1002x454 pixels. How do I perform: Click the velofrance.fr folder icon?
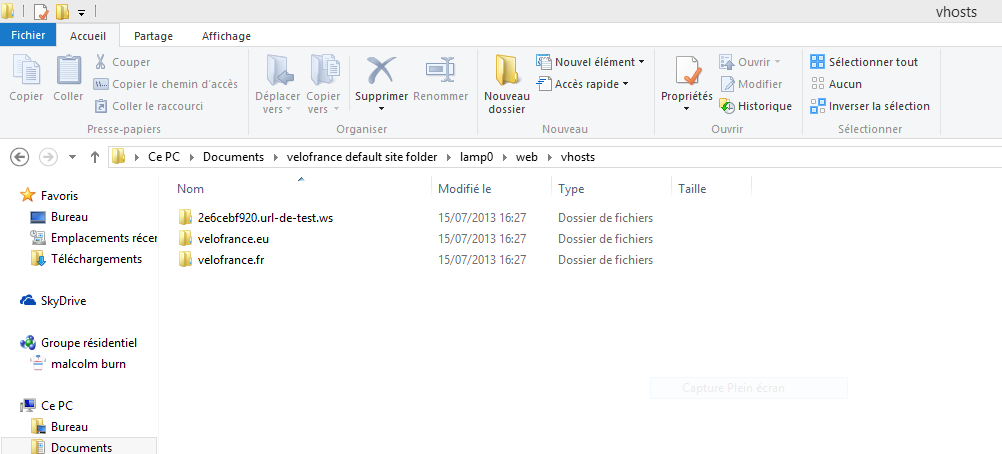(x=185, y=260)
